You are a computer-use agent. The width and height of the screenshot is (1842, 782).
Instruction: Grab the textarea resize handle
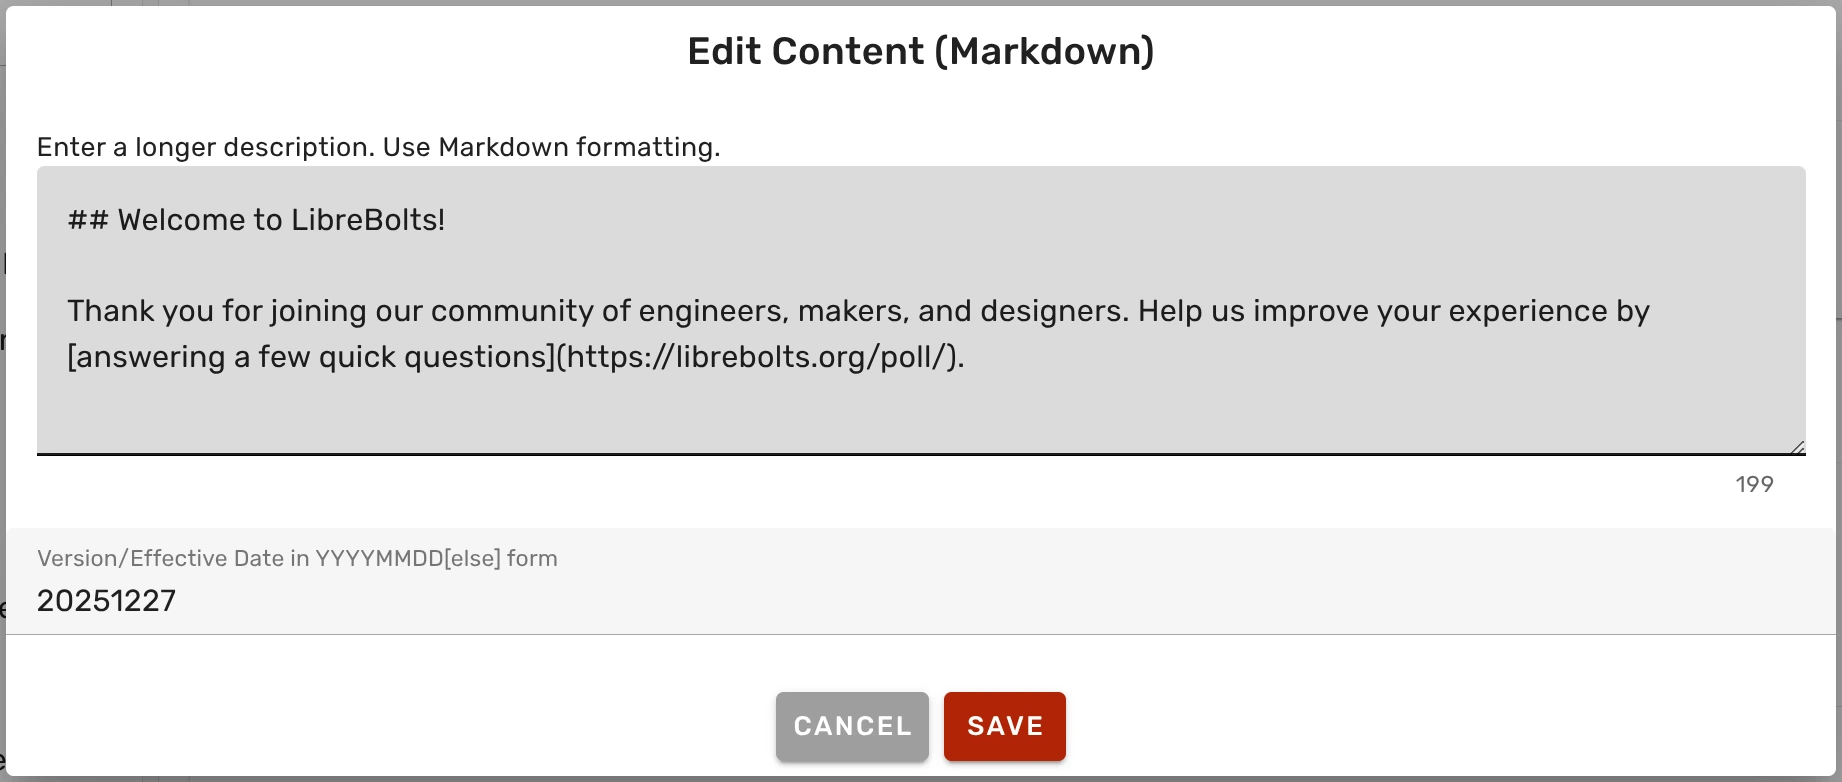click(1797, 447)
